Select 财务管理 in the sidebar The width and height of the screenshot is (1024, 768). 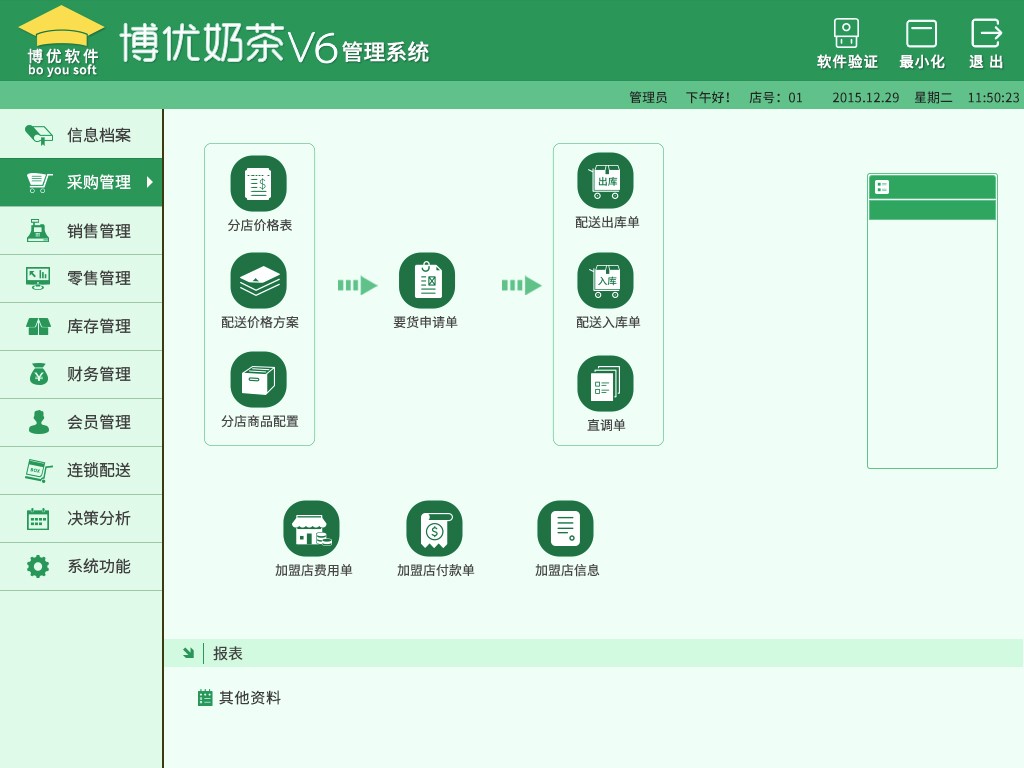point(81,374)
